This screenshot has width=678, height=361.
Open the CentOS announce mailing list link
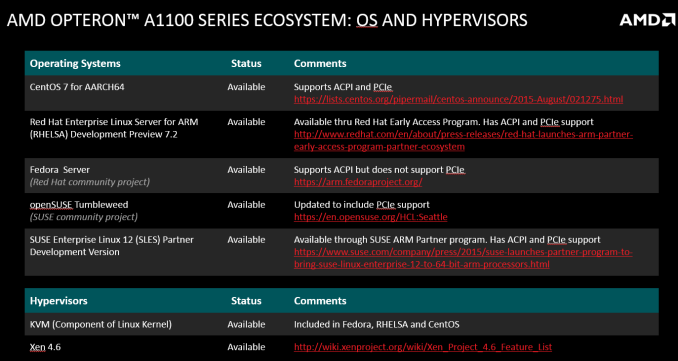[x=458, y=99]
